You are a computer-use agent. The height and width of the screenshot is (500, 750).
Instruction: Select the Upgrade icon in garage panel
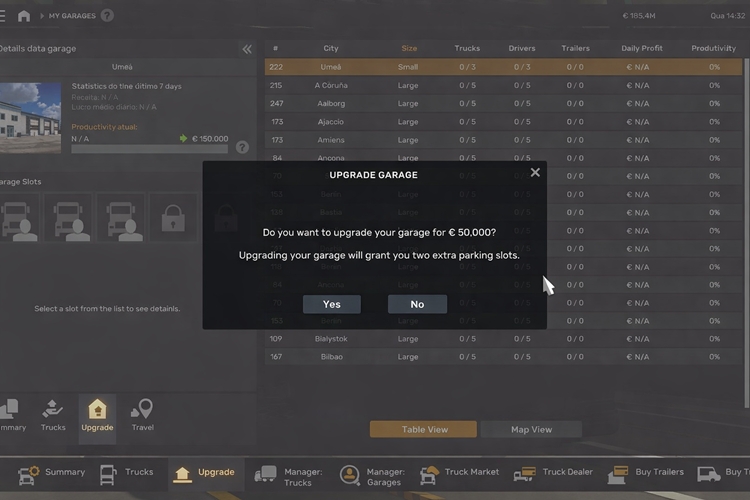(x=97, y=416)
